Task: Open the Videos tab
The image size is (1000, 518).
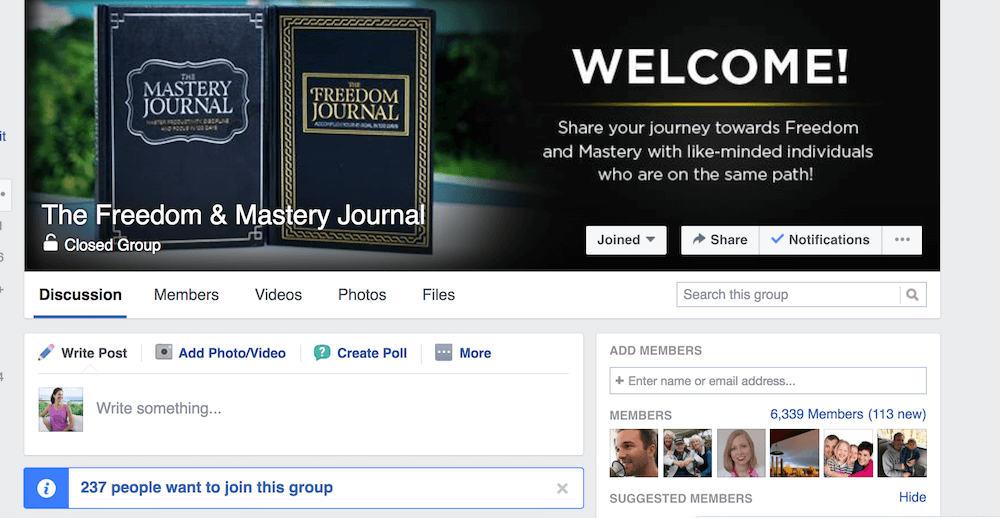Action: (279, 295)
